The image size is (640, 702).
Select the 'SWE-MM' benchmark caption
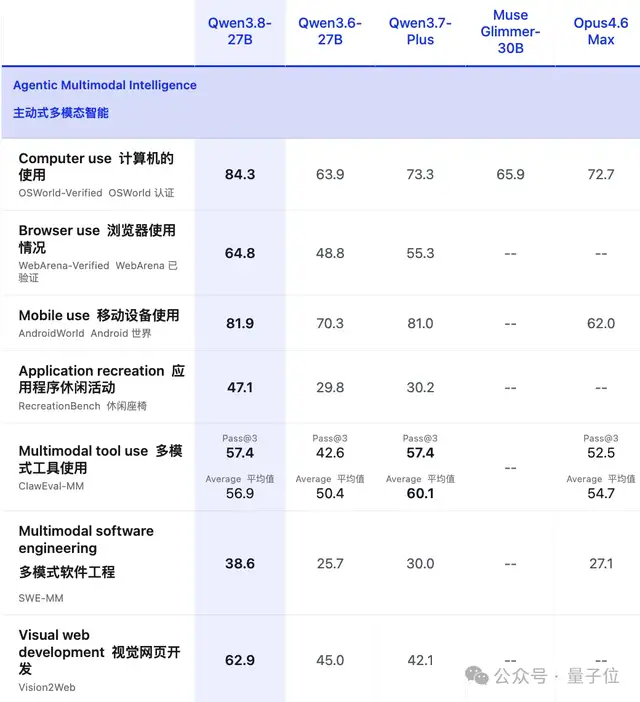pyautogui.click(x=41, y=598)
